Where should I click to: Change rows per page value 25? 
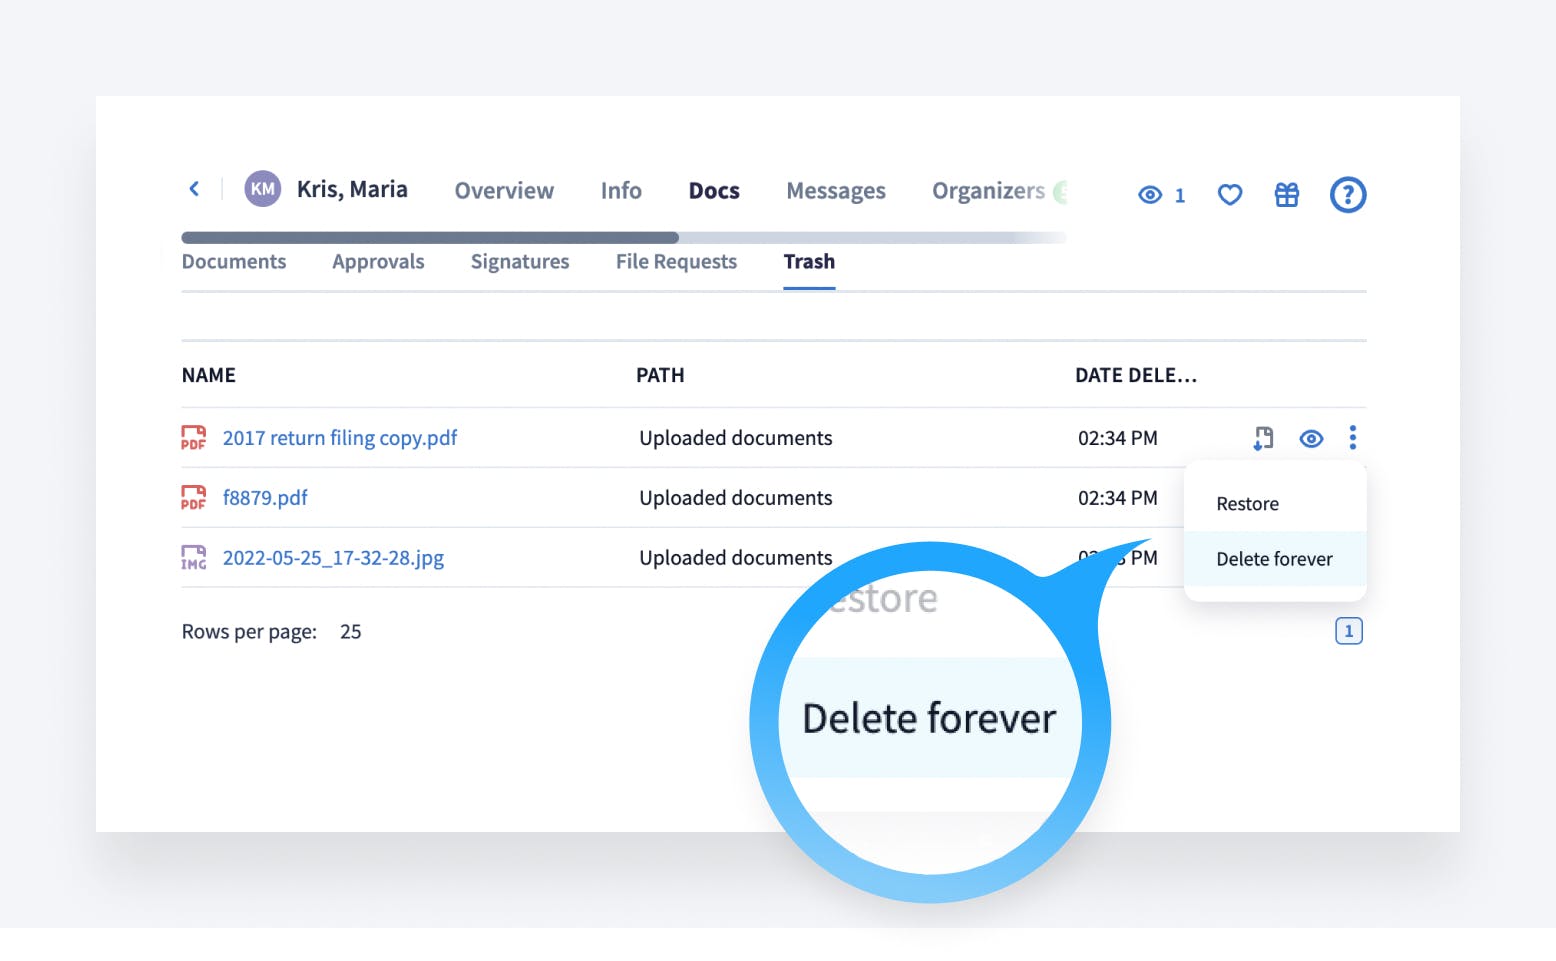pos(350,632)
